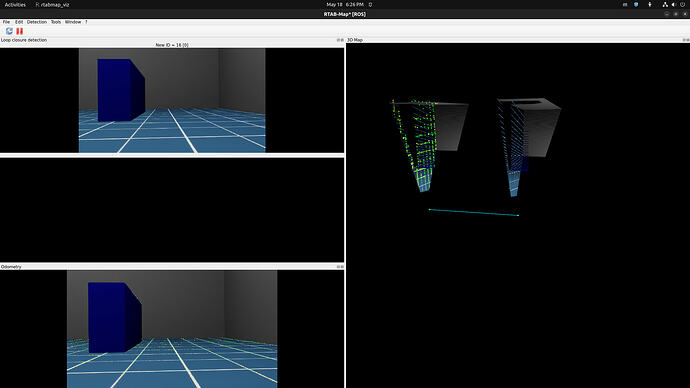Image resolution: width=690 pixels, height=388 pixels.
Task: Close the 3D Map panel
Action: click(688, 40)
